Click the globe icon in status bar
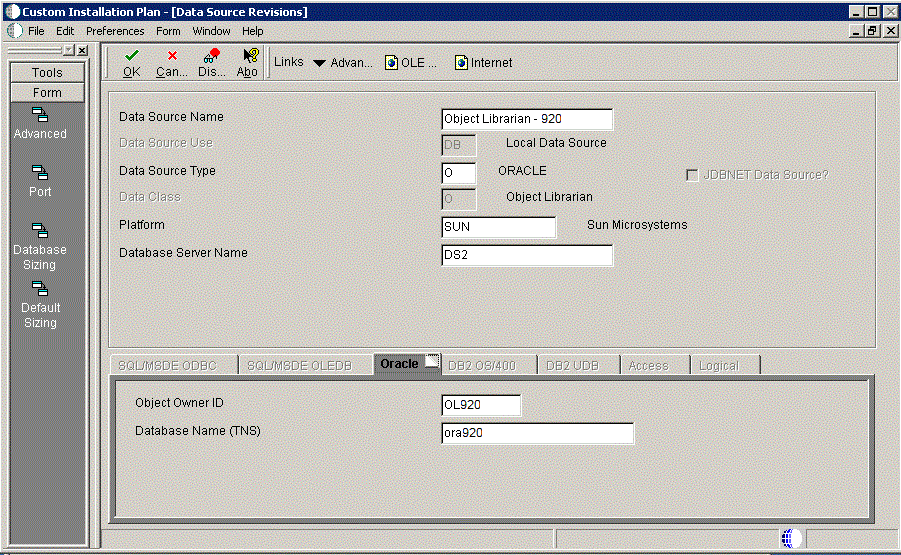 pyautogui.click(x=790, y=538)
